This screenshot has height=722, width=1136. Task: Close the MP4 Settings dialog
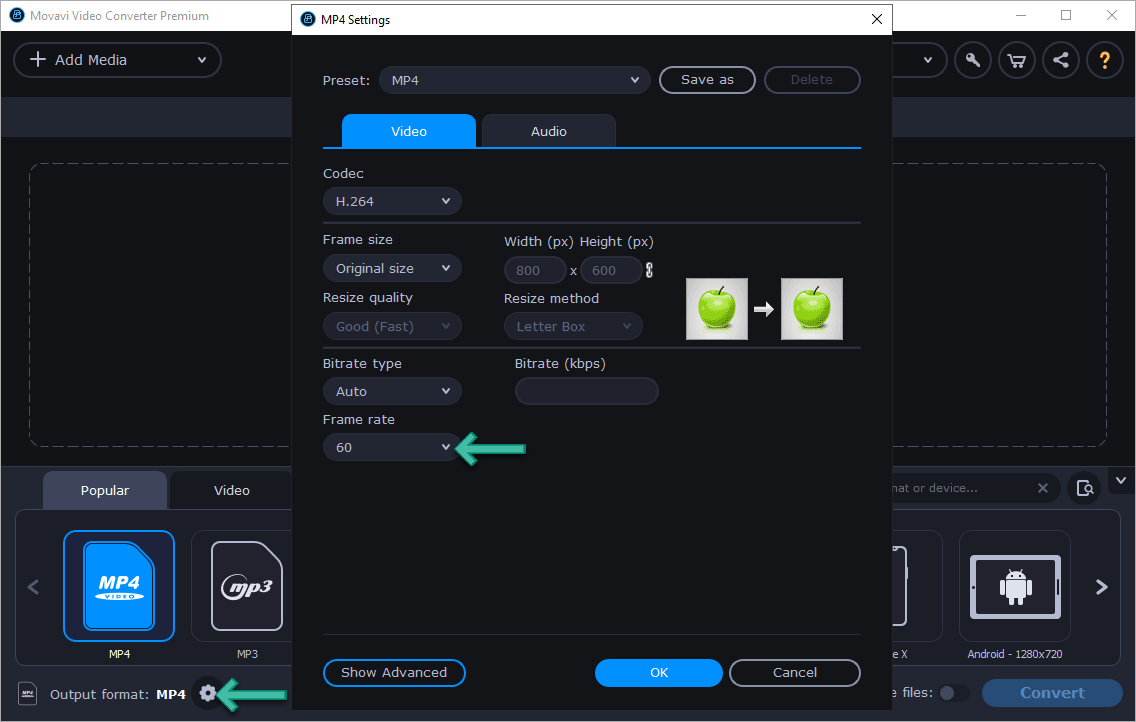coord(877,19)
